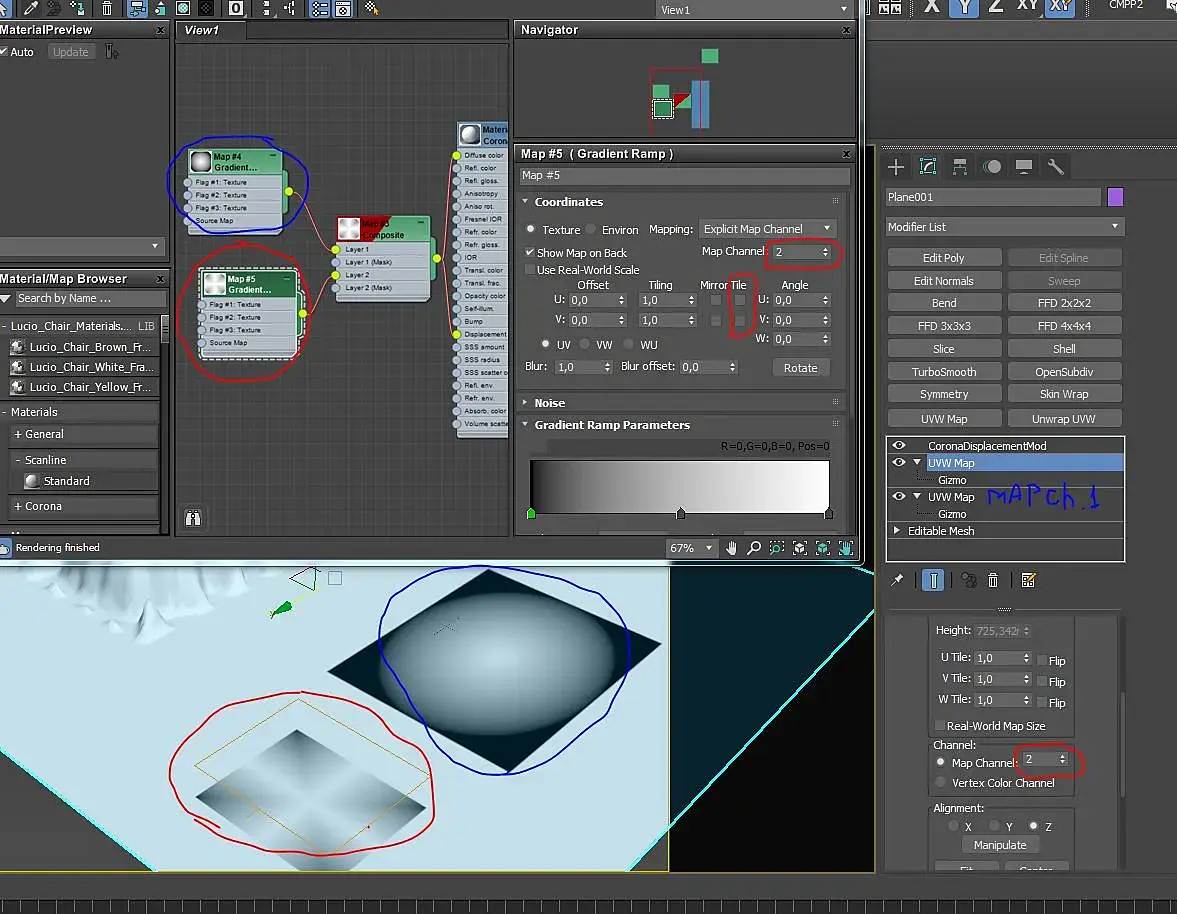Screen dimensions: 1177x914
Task: Enable Use Real-World Scale checkbox
Action: click(x=531, y=270)
